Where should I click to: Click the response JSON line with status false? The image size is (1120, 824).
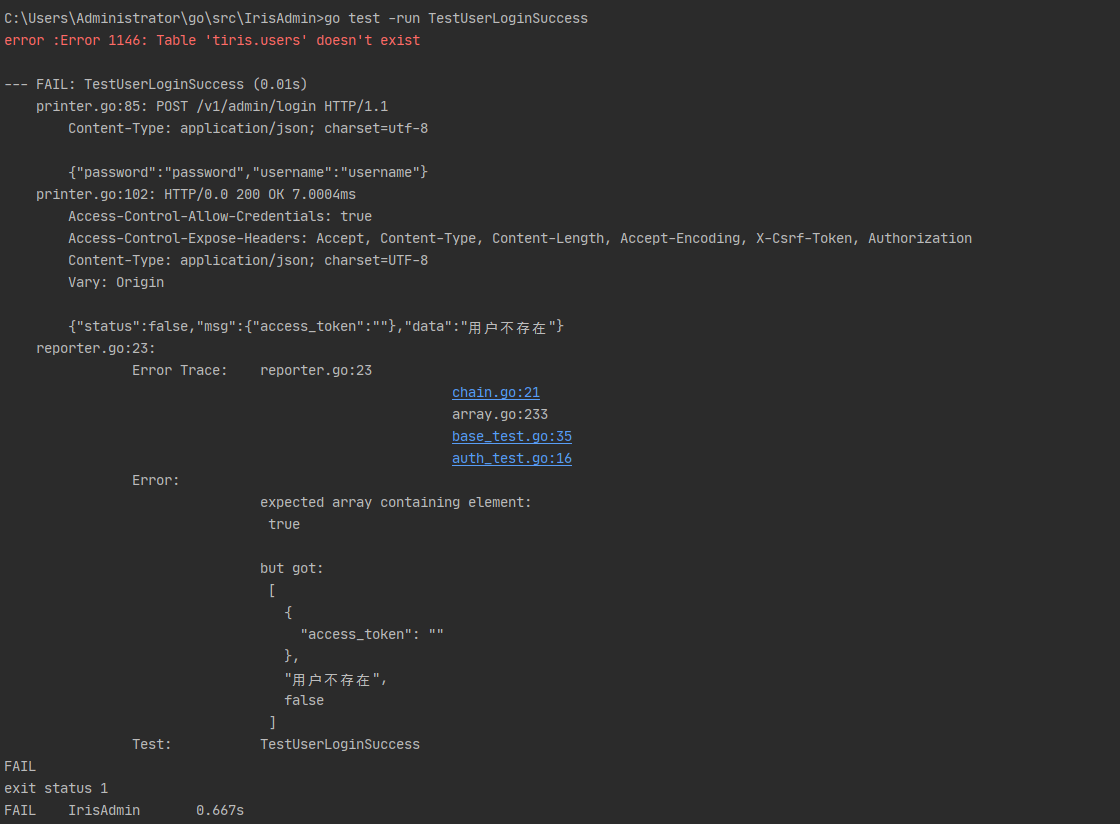pyautogui.click(x=316, y=327)
